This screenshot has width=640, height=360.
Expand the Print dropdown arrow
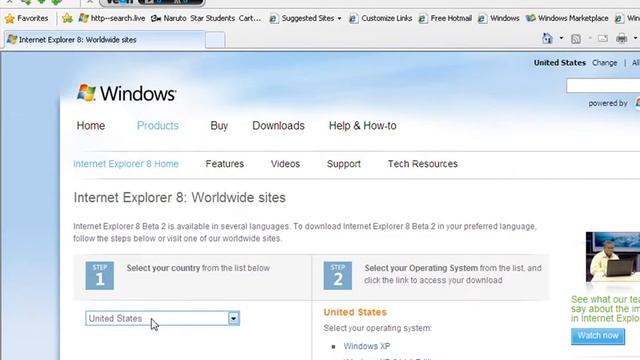tap(636, 38)
